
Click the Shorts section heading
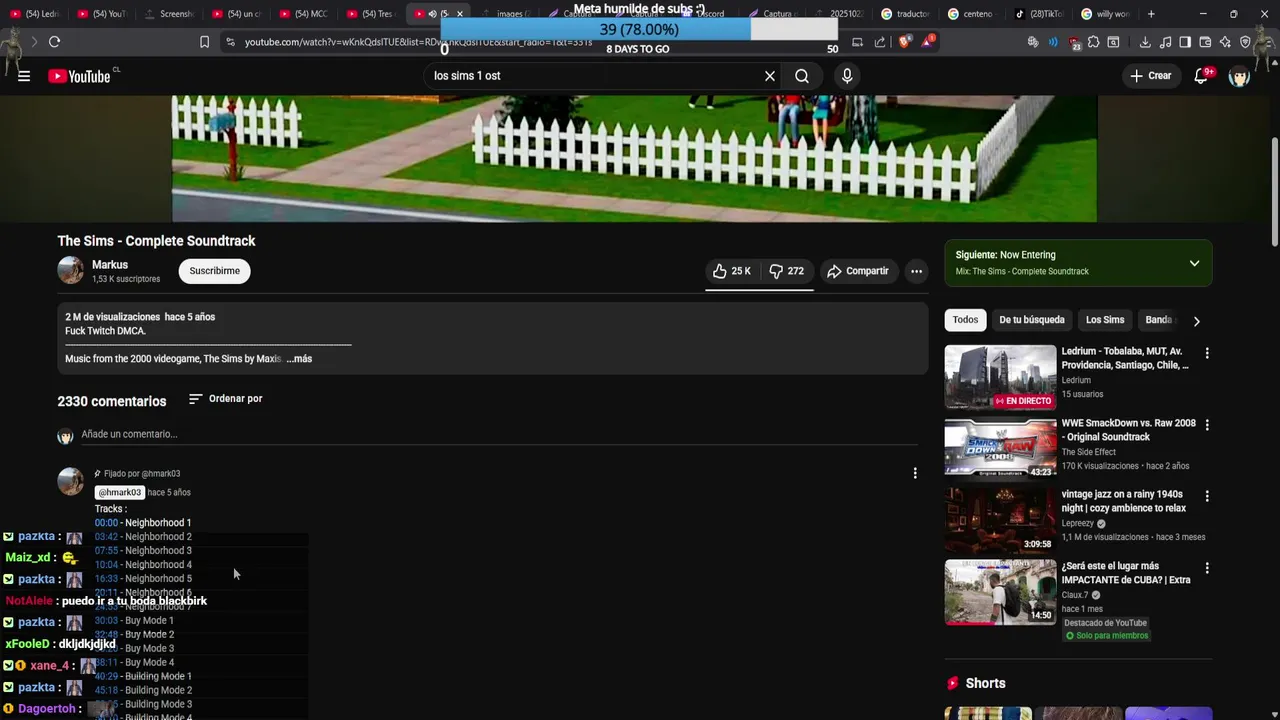tap(985, 683)
